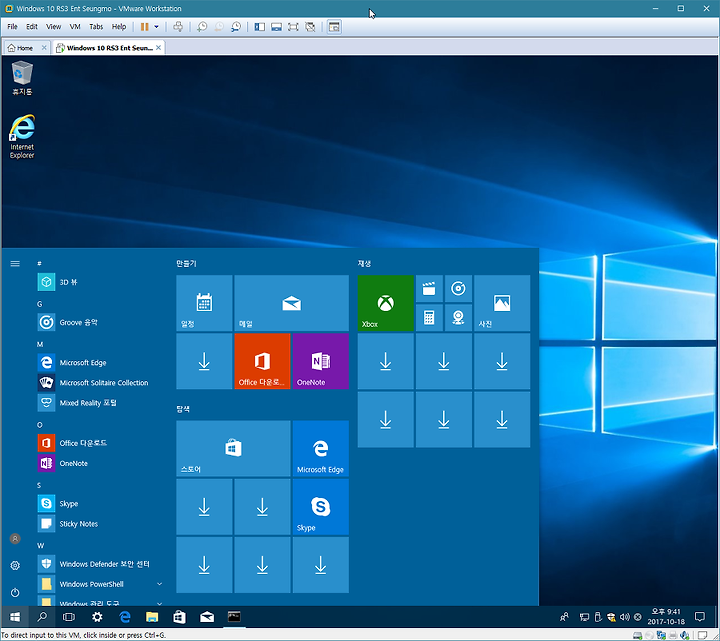Viewport: 720px width, 641px height.
Task: Open OneNote from the app list
Action: [x=99, y=463]
